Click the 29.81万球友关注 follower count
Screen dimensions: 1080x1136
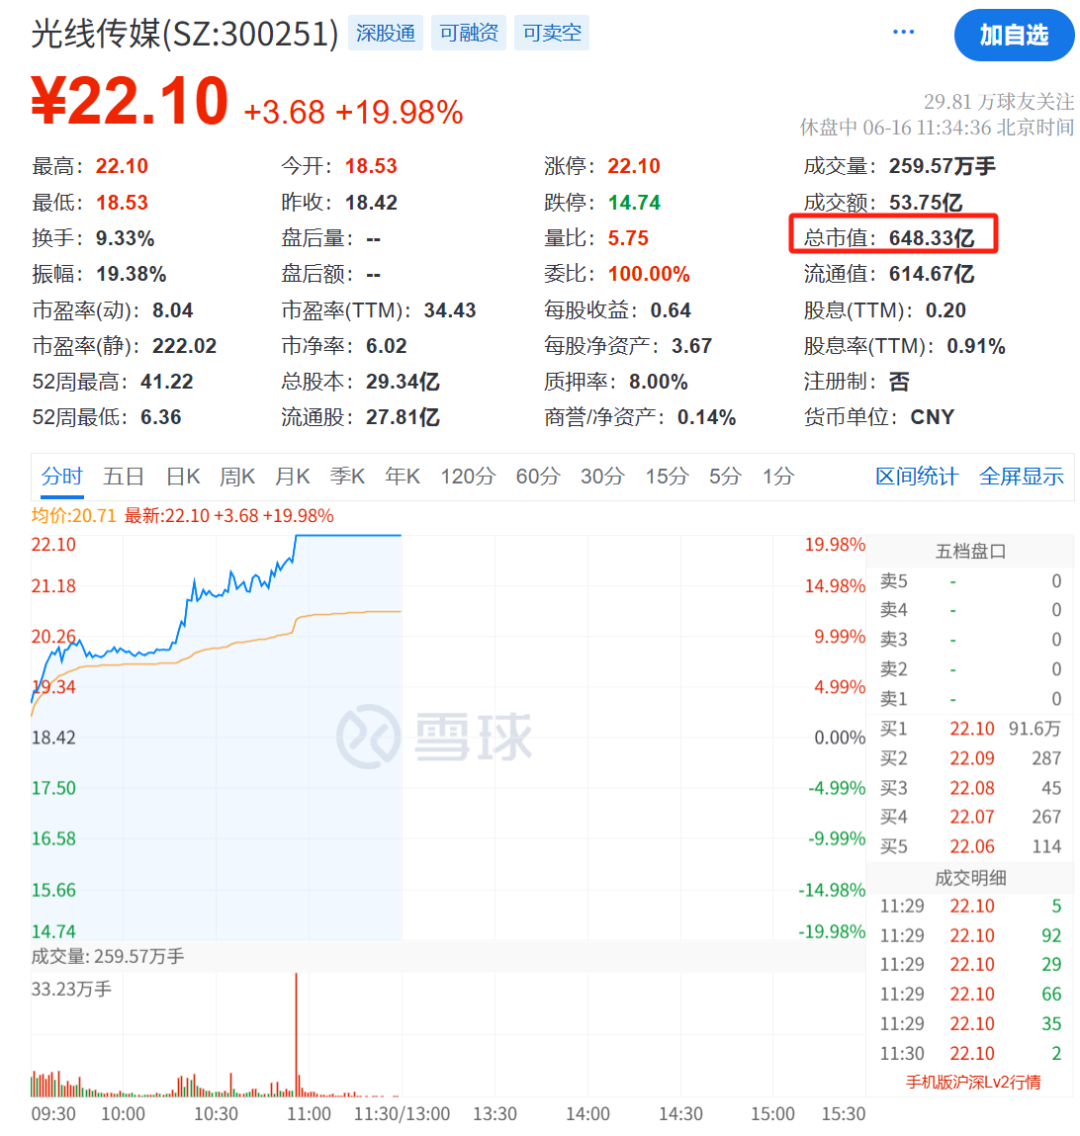point(999,100)
